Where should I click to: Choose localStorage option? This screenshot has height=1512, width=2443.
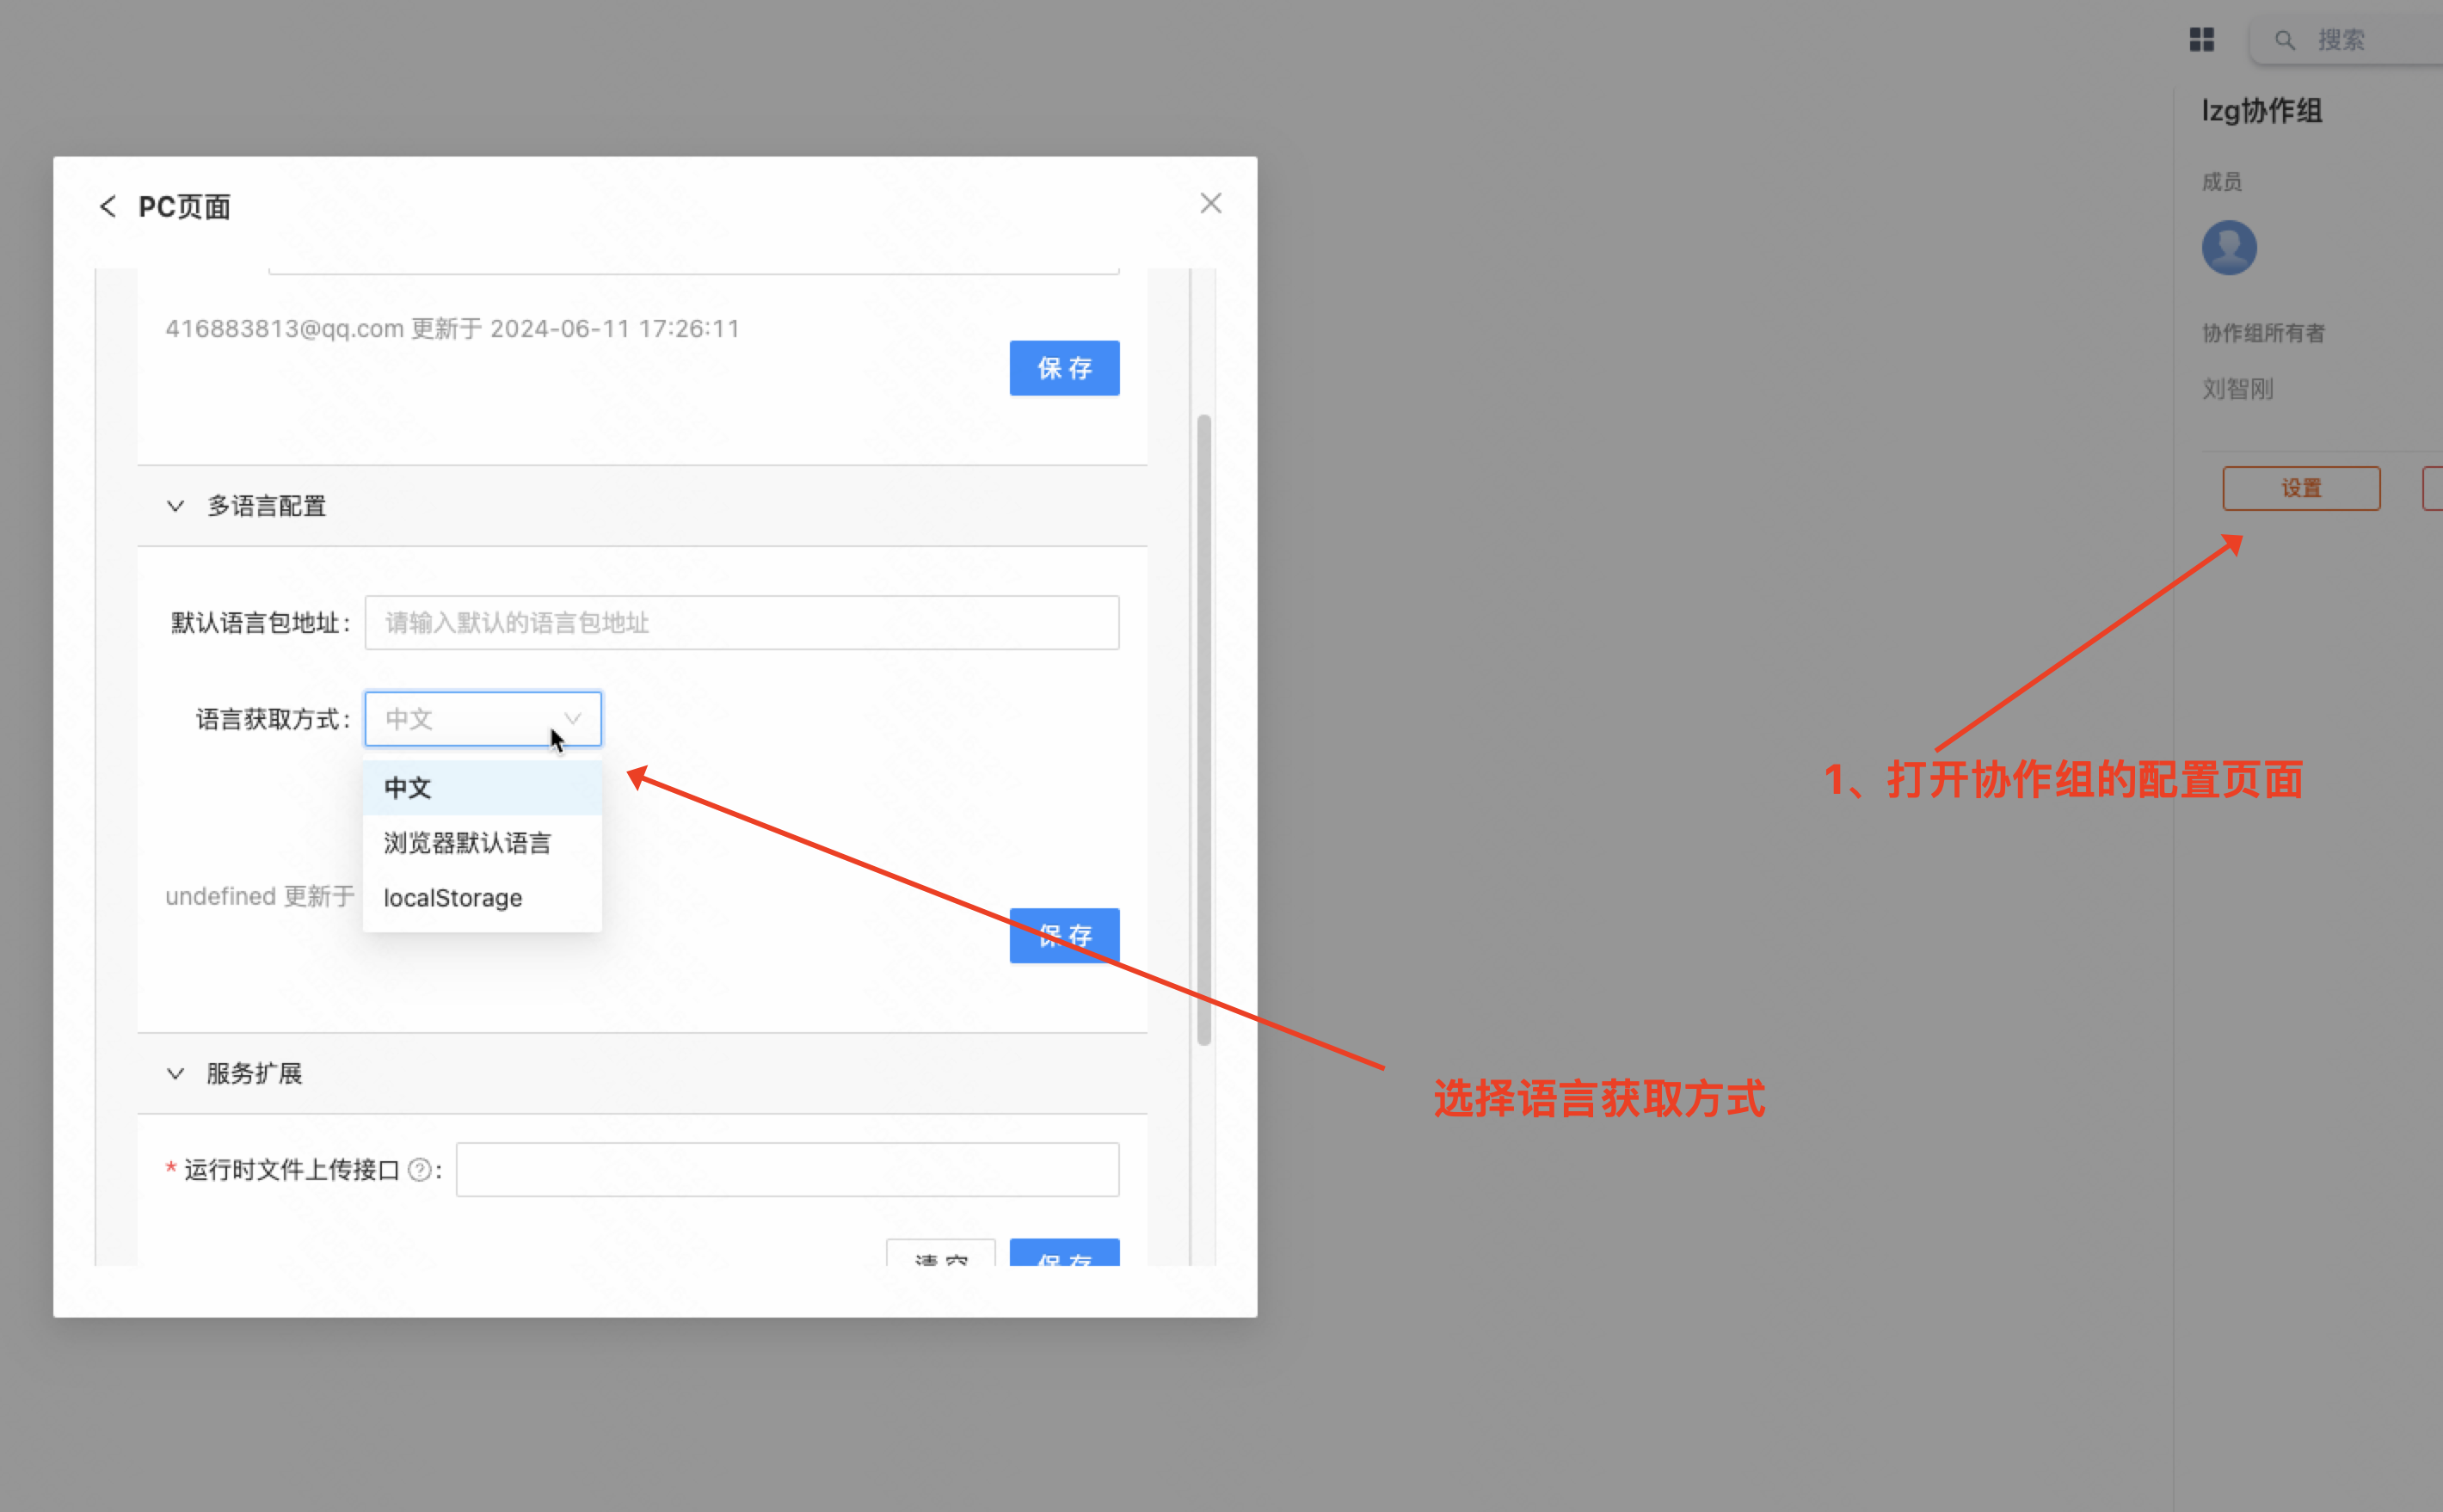(x=482, y=897)
